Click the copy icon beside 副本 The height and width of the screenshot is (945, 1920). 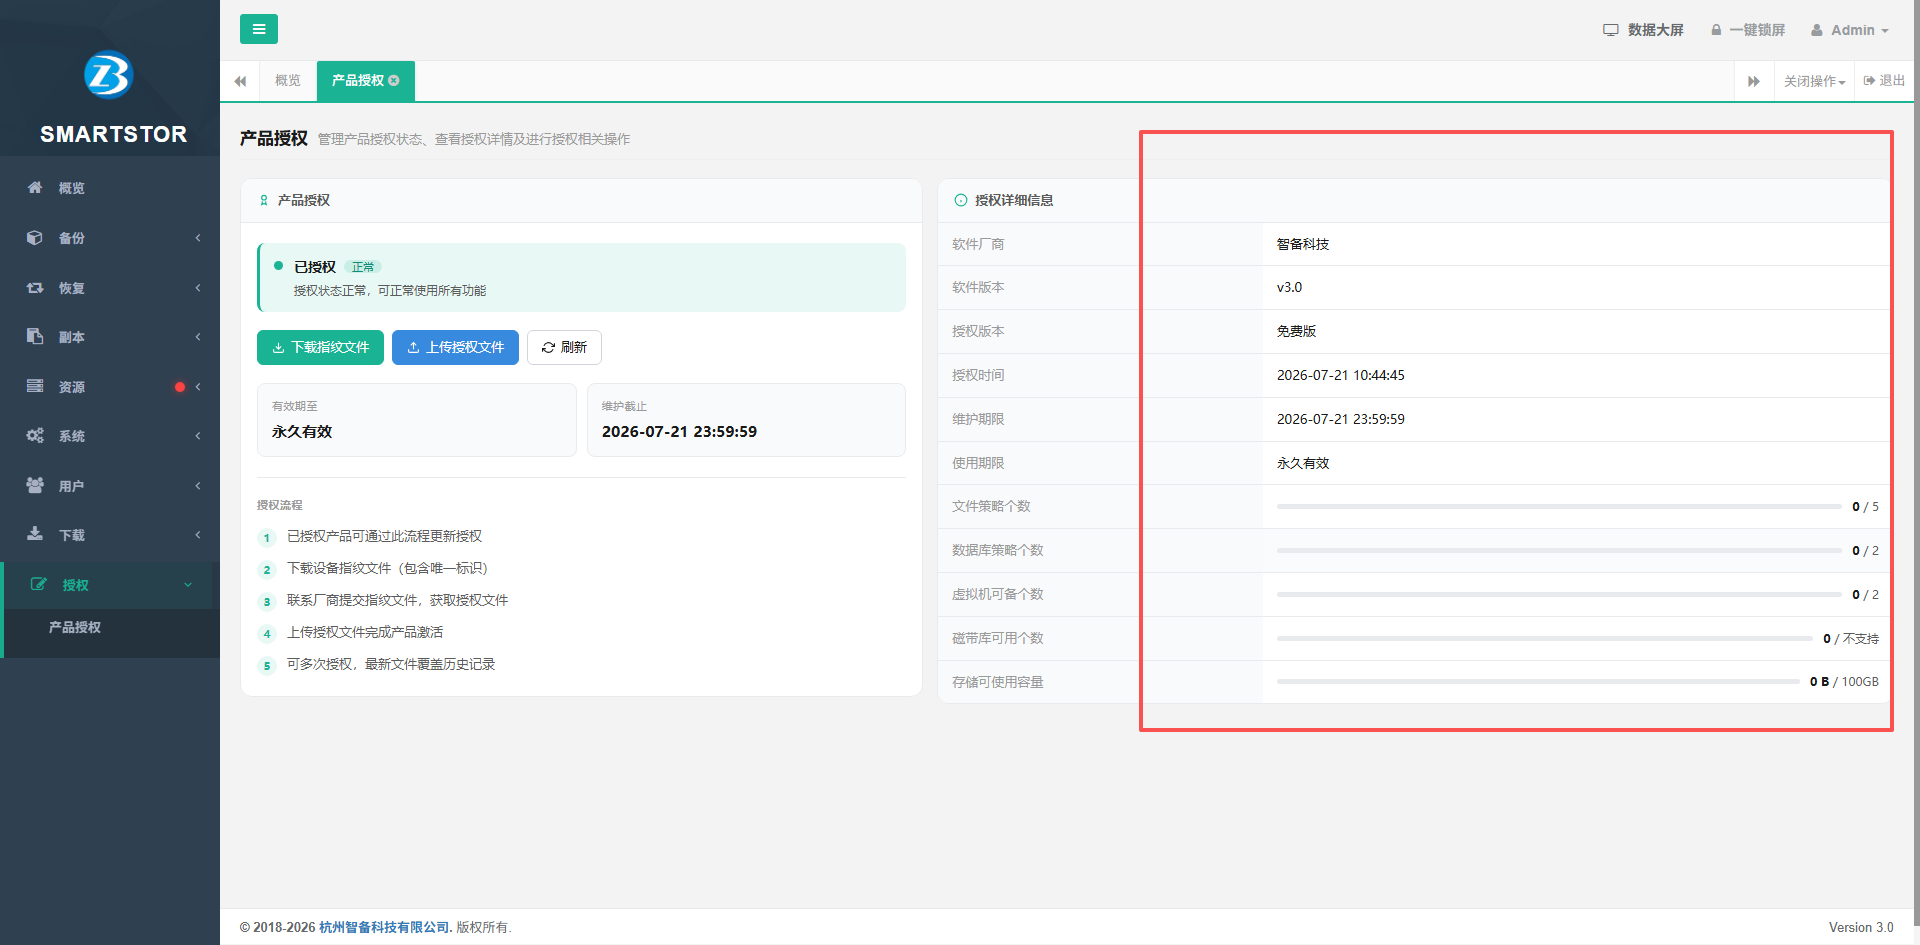pos(35,336)
